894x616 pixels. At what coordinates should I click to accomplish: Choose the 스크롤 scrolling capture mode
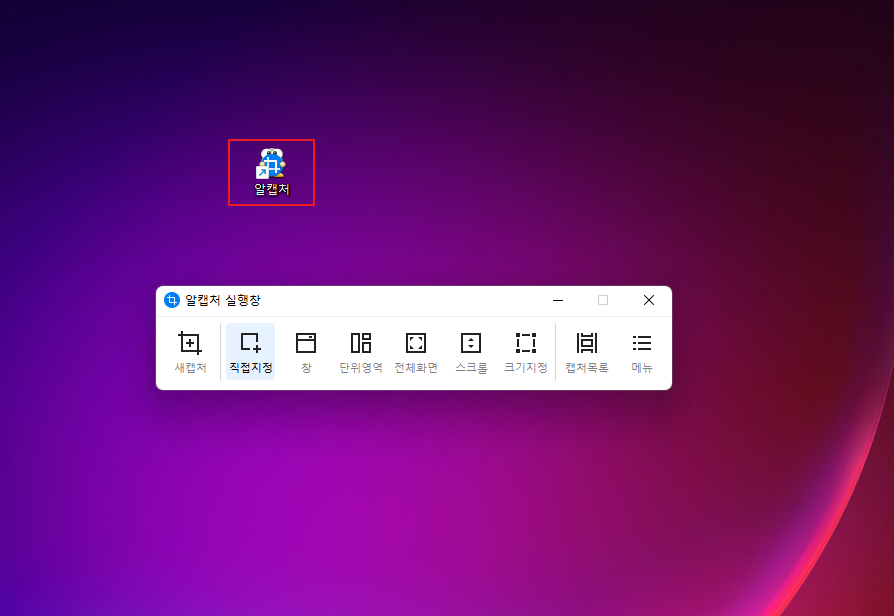click(x=471, y=352)
